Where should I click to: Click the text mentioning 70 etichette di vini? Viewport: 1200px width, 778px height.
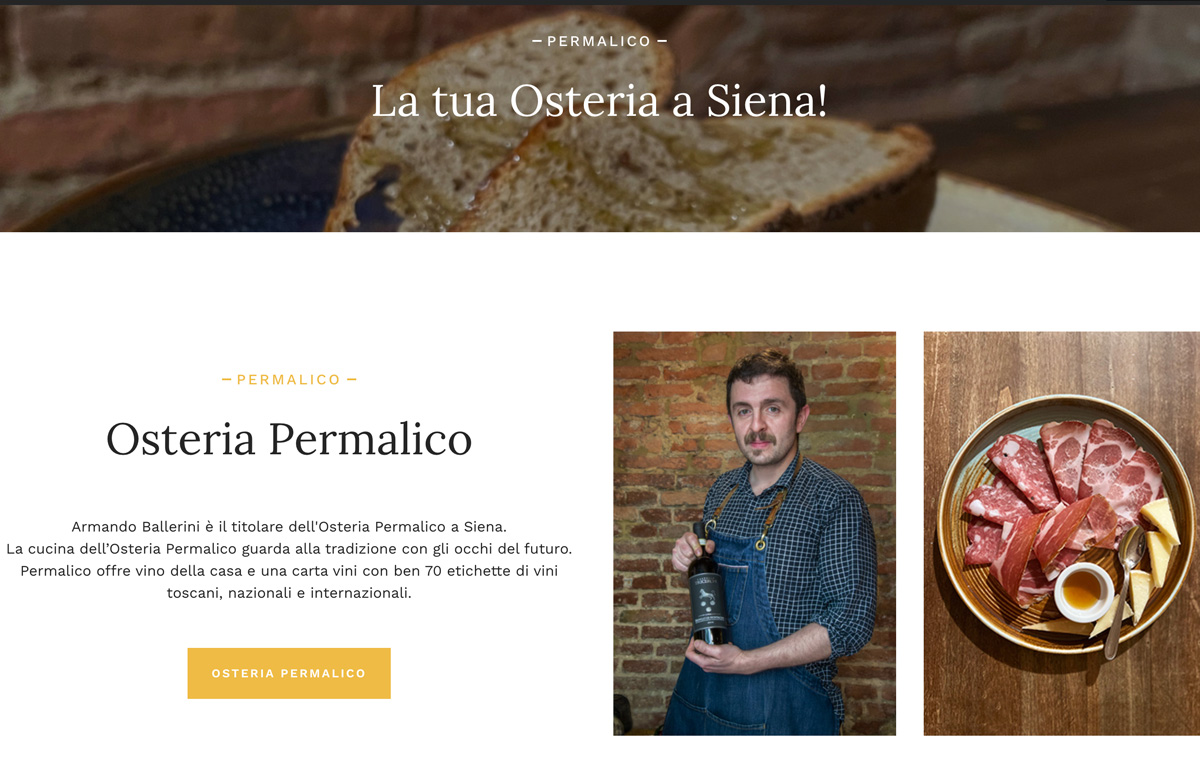(x=289, y=571)
